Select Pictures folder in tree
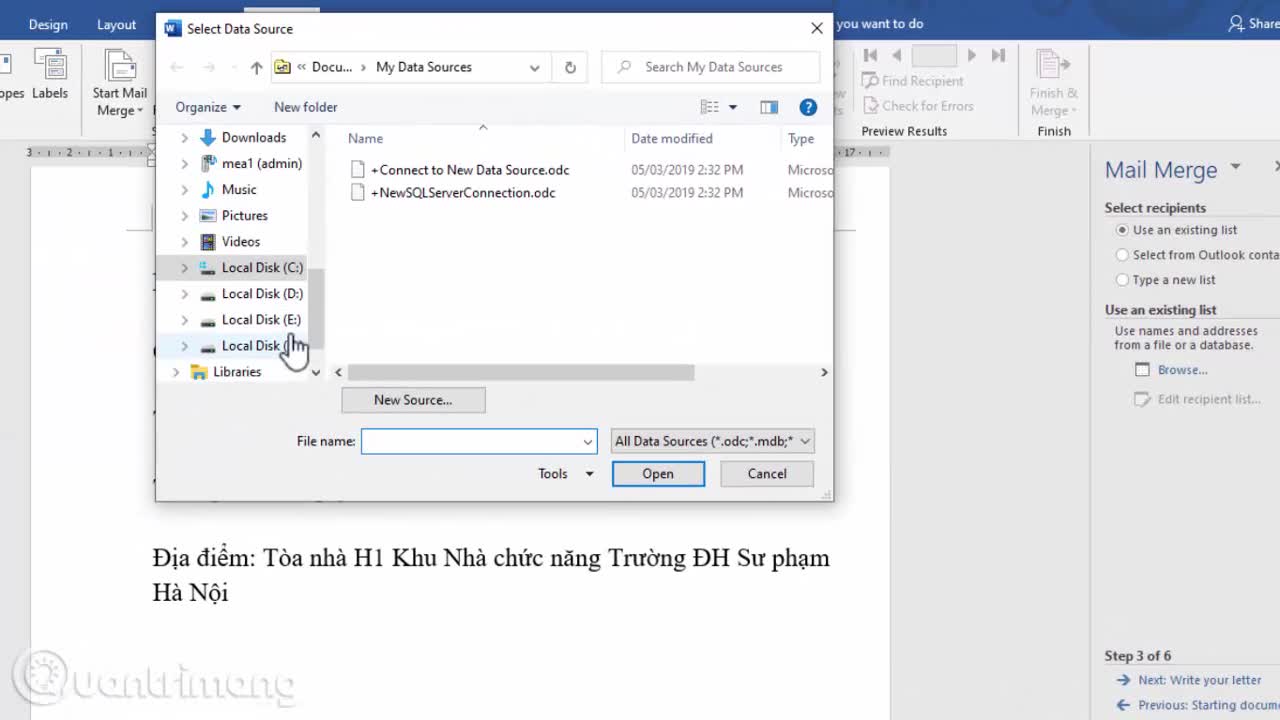Screen dimensions: 1280x720 [244, 215]
